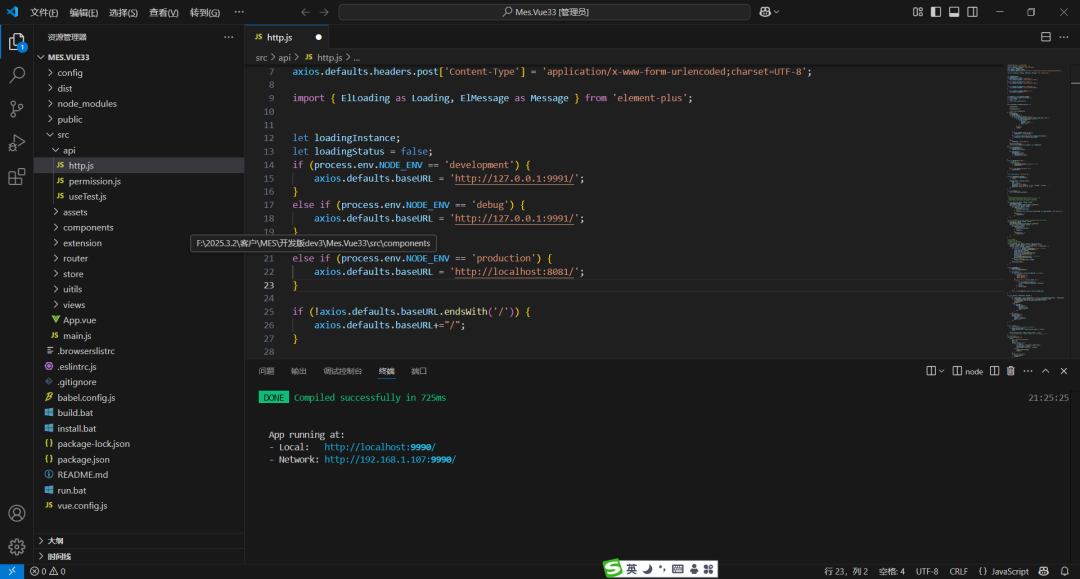The width and height of the screenshot is (1080, 579).
Task: Open the Manage gear settings icon
Action: click(x=17, y=546)
